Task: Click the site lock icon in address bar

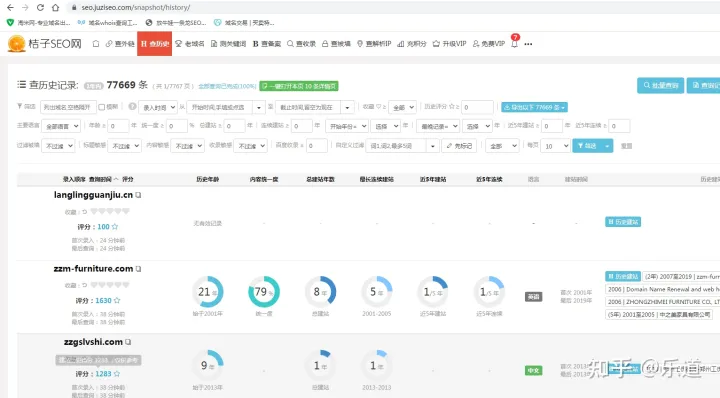Action: [x=73, y=8]
